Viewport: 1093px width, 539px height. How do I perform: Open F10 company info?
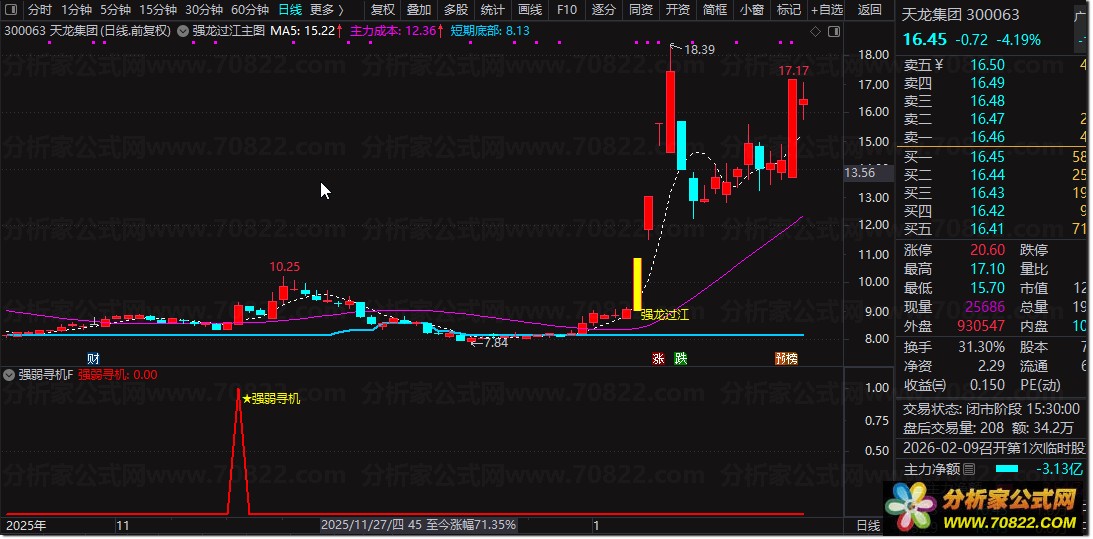567,10
